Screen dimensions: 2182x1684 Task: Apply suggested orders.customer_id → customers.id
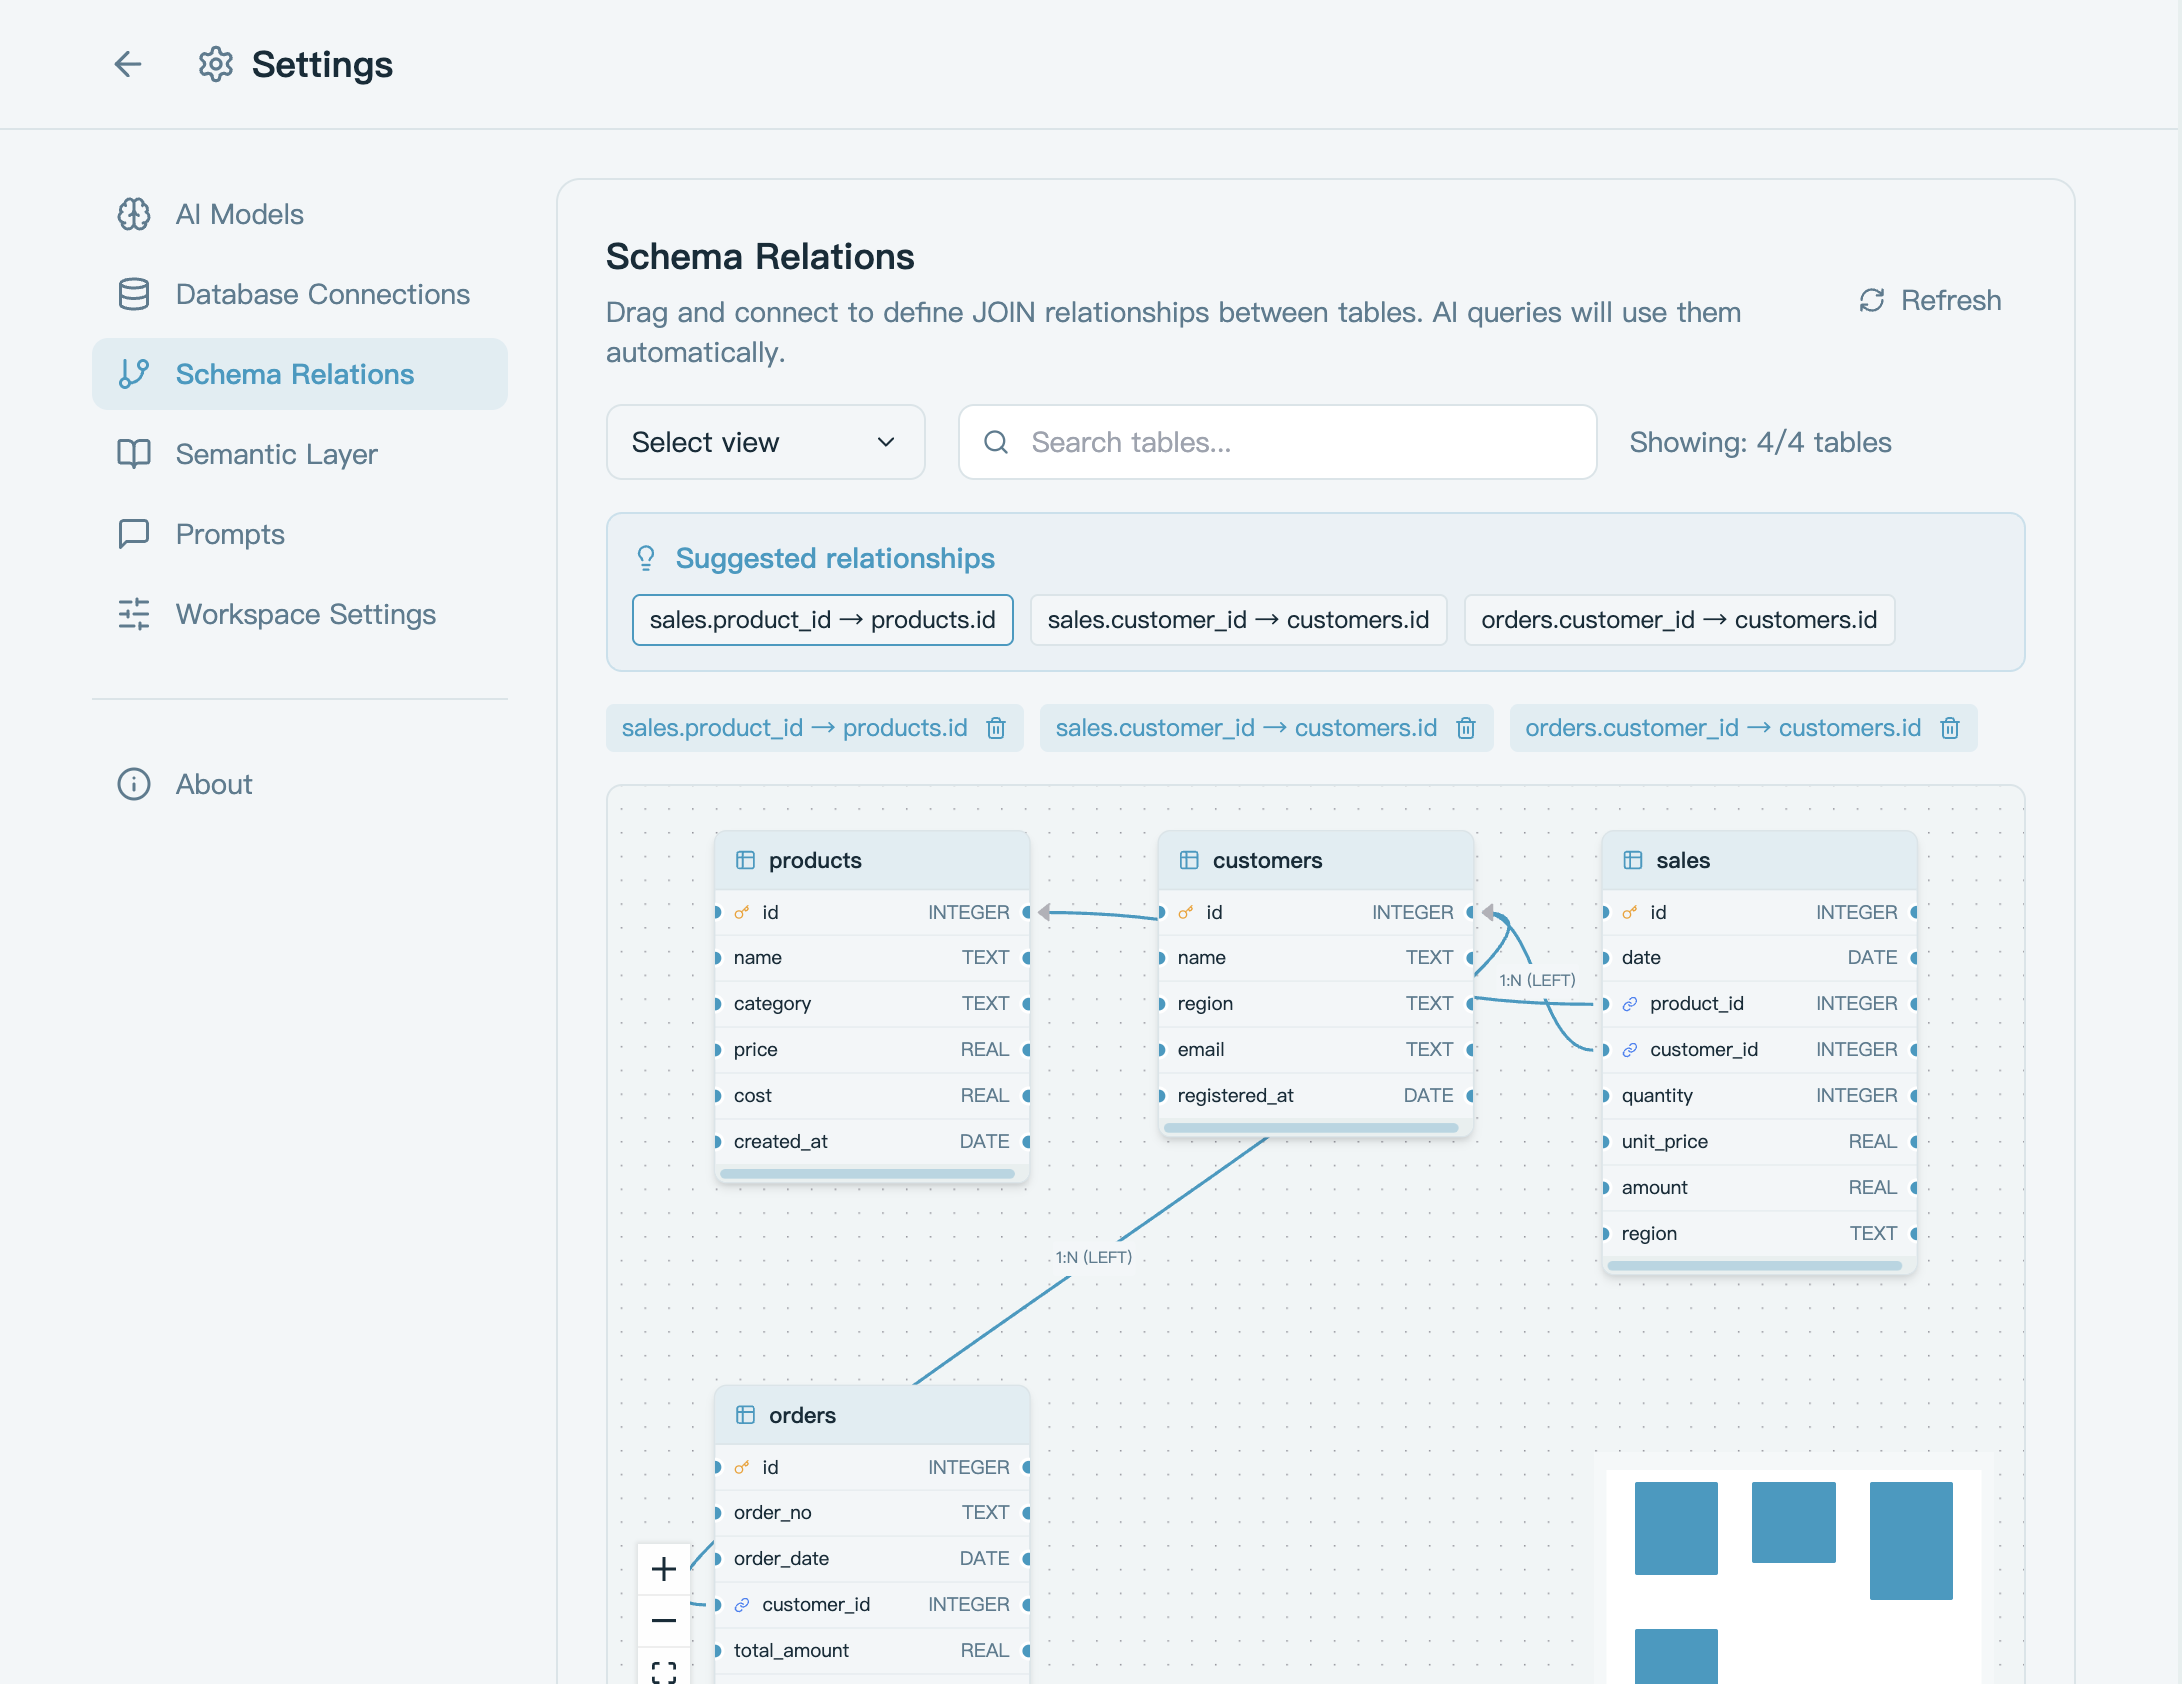click(1679, 620)
